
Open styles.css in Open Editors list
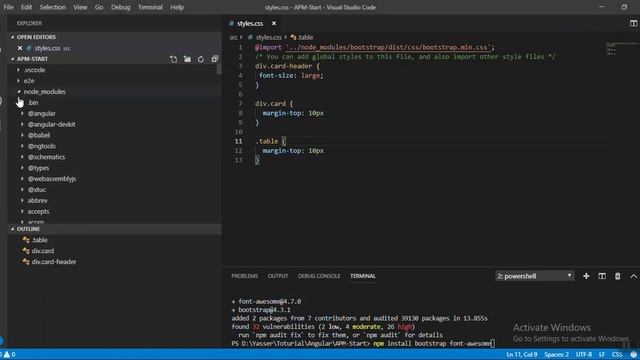point(47,48)
